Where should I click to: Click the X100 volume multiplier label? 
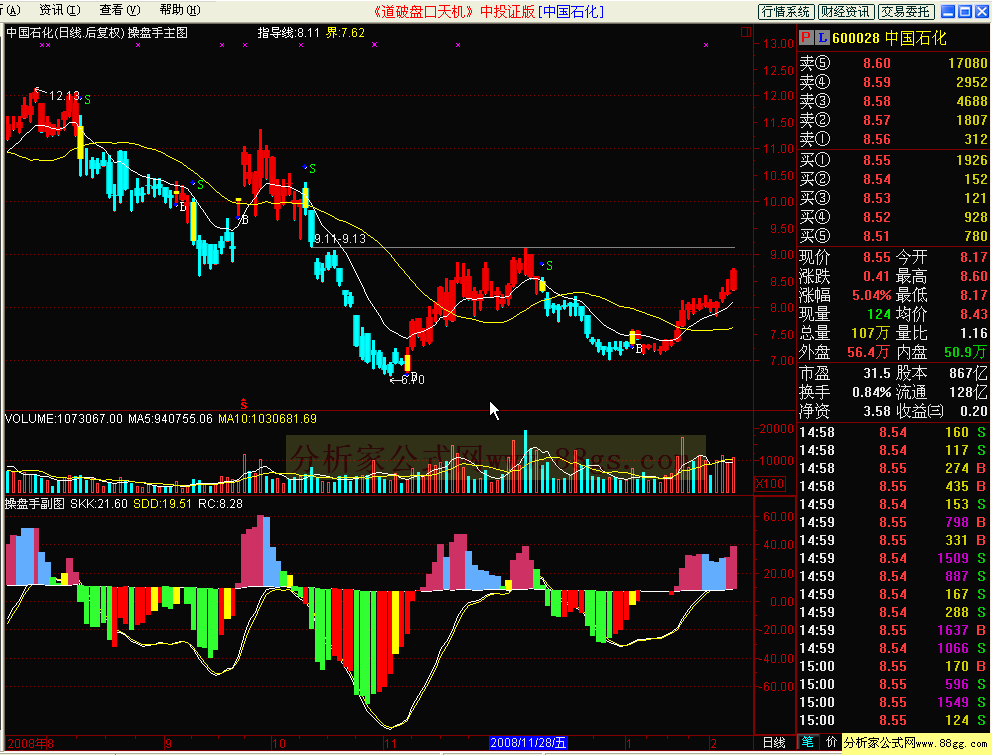click(x=770, y=484)
